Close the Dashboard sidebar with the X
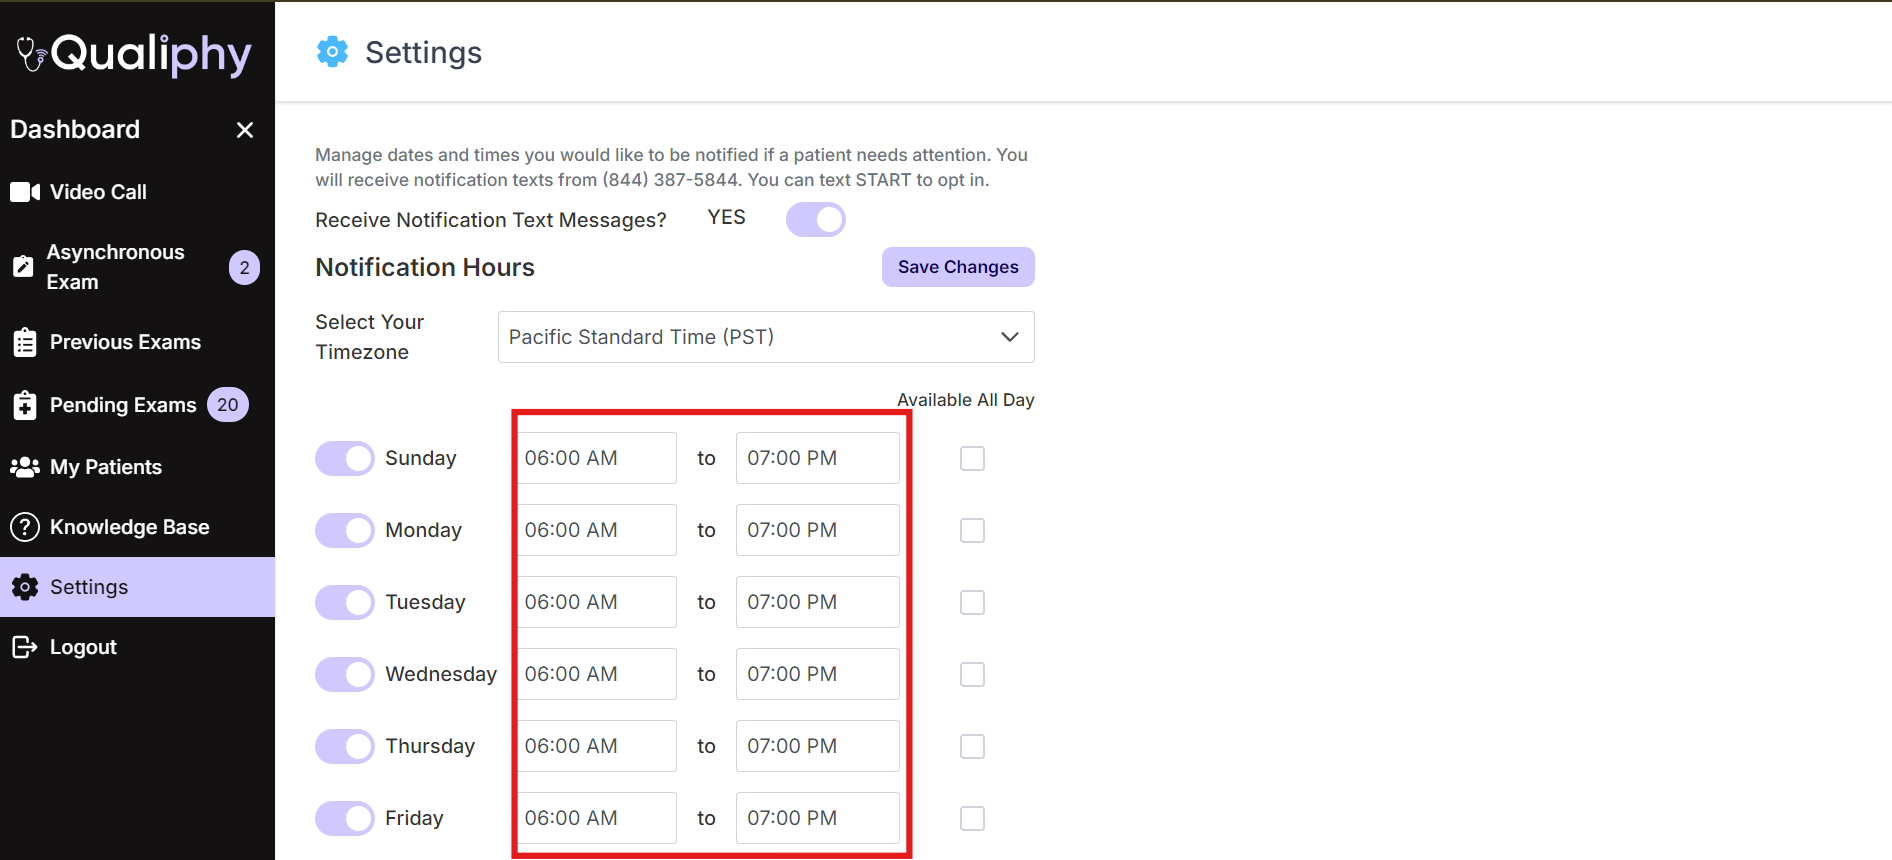Image resolution: width=1892 pixels, height=860 pixels. click(245, 130)
